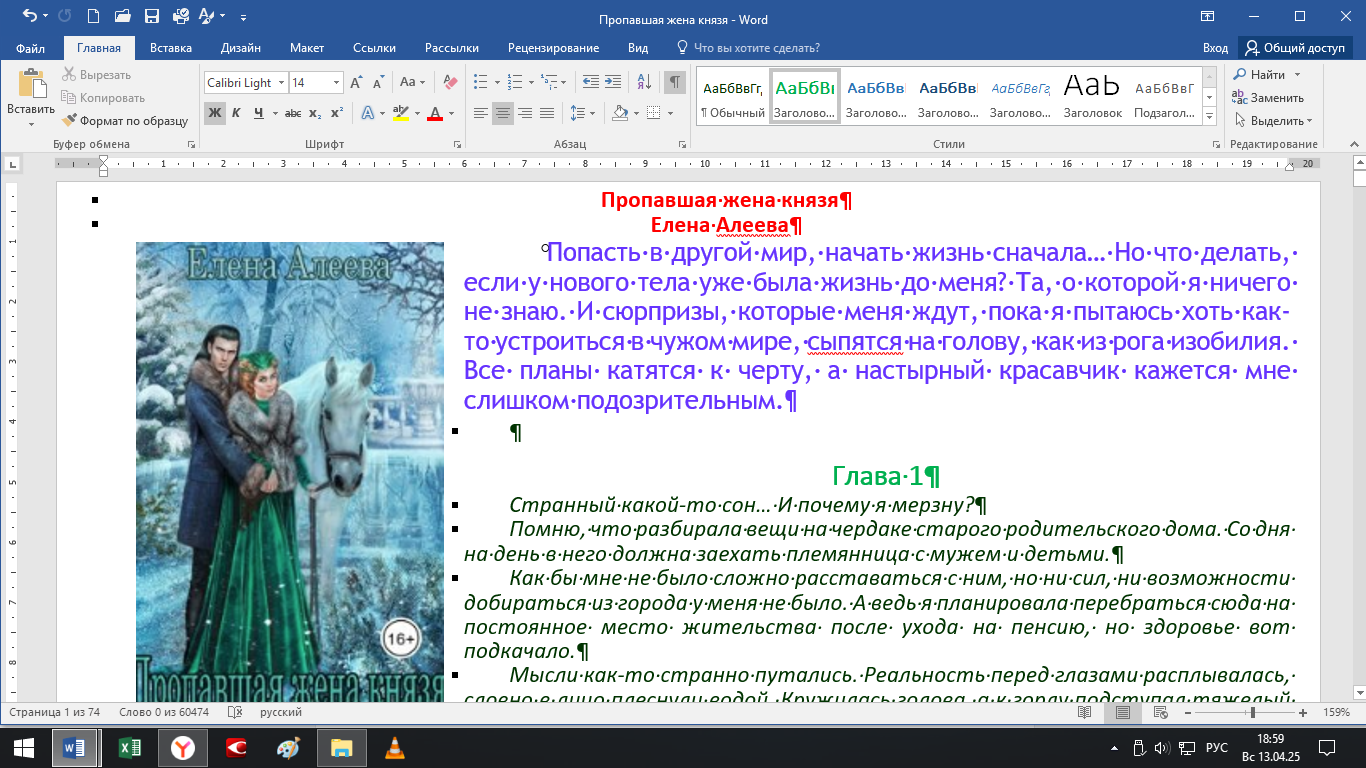Click the Windows Start button
The height and width of the screenshot is (768, 1366).
[24, 747]
